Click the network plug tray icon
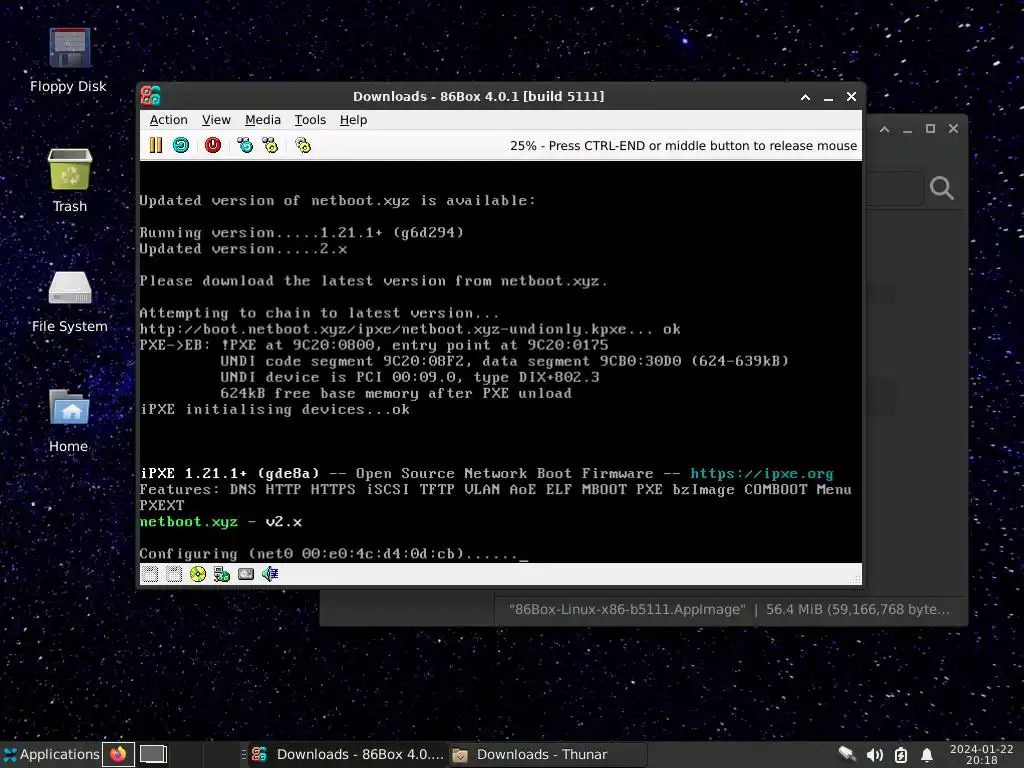Screen dimensions: 1024x768 848,754
